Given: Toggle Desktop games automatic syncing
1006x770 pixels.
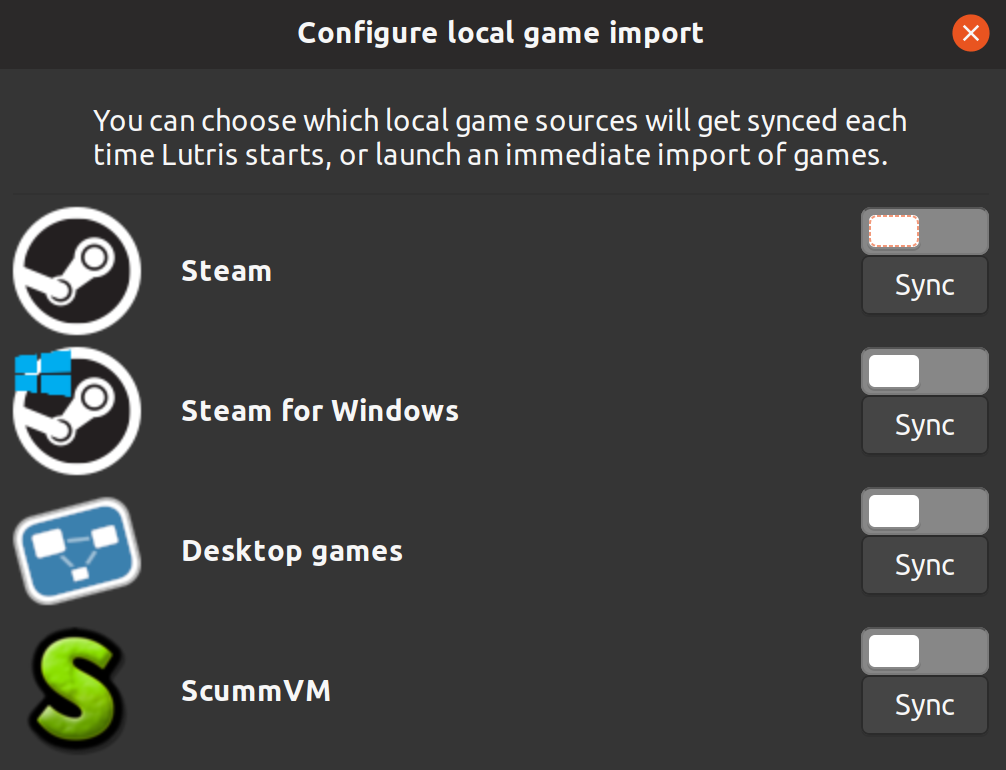Looking at the screenshot, I should pyautogui.click(x=923, y=511).
